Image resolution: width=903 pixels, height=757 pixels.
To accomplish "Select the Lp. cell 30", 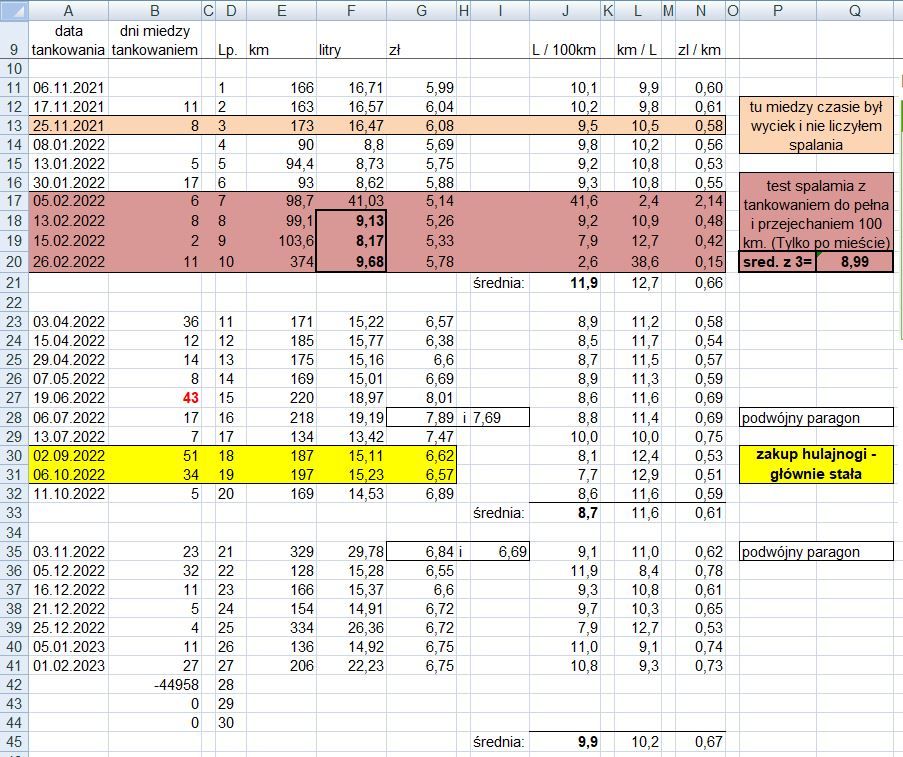I will point(231,722).
